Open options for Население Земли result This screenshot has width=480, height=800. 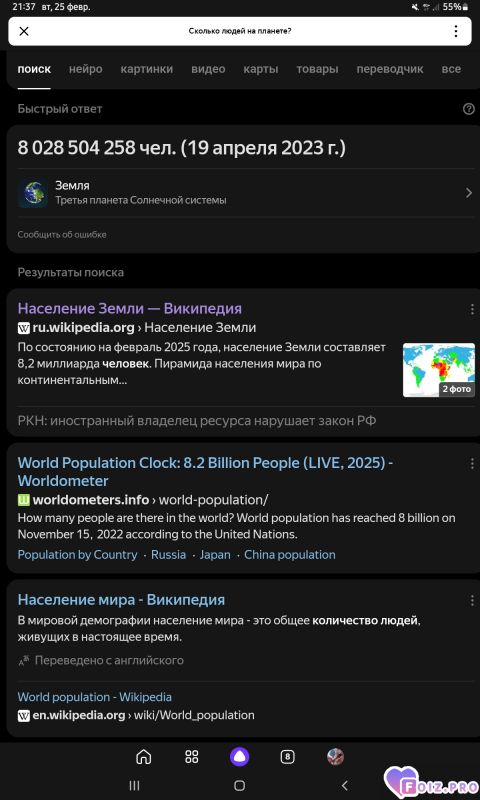[x=472, y=309]
